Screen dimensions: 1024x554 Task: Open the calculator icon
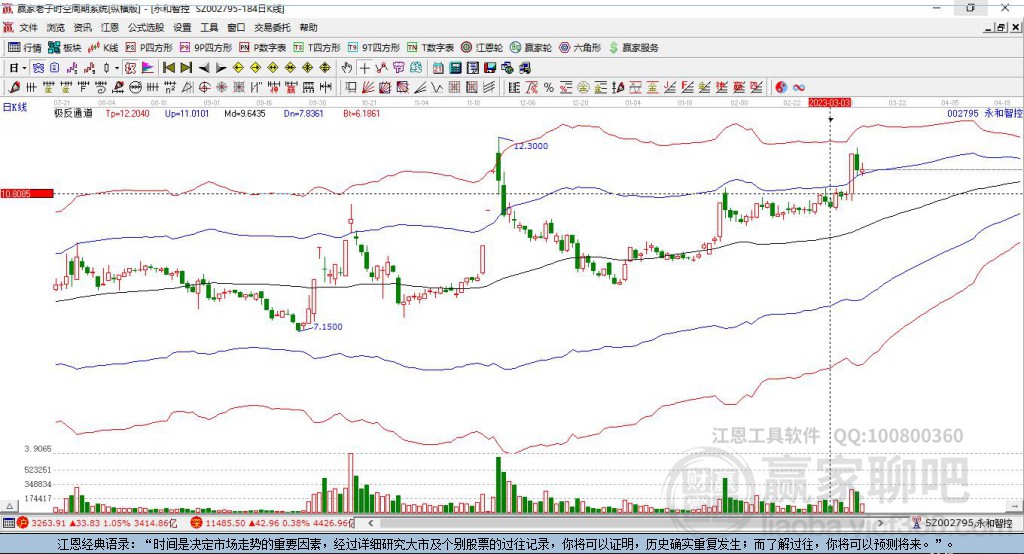(455, 68)
